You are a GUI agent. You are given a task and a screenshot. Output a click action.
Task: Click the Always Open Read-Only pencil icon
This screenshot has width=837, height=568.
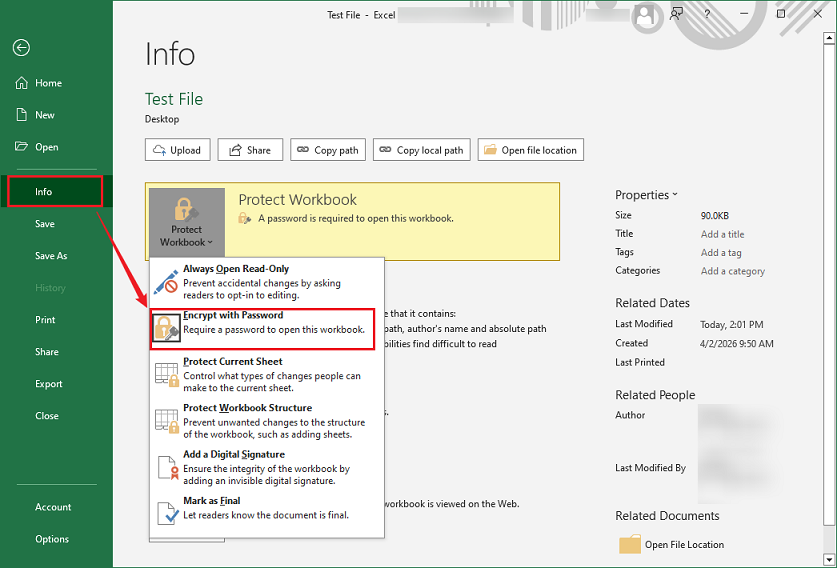point(166,282)
